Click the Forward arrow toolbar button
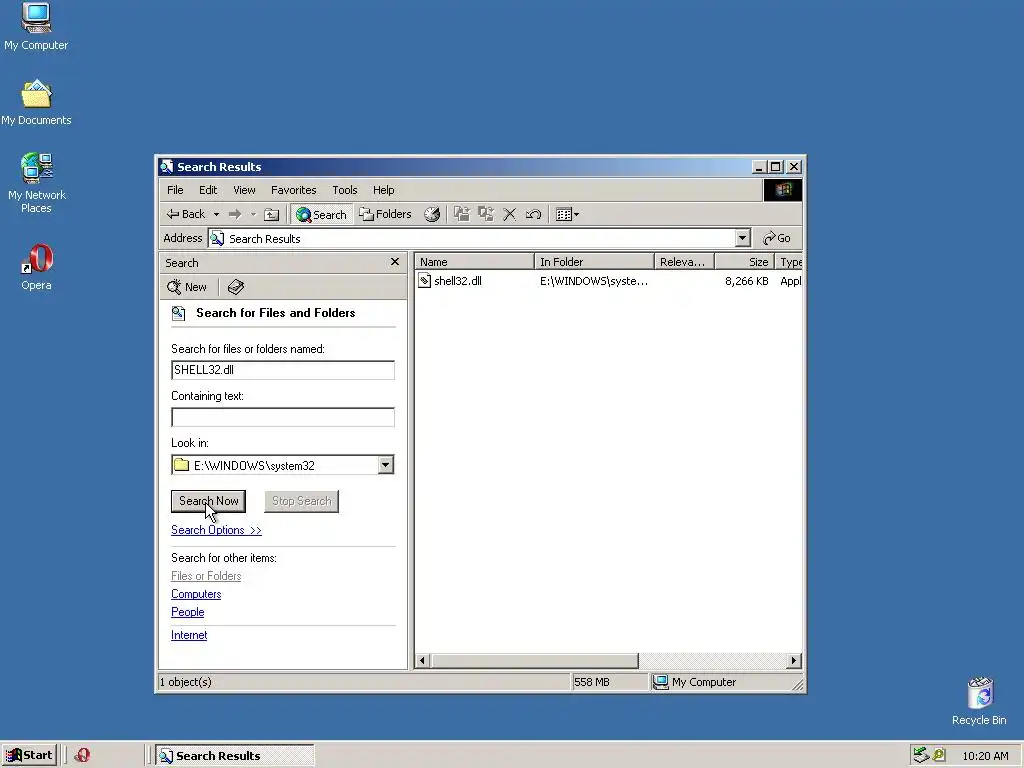The image size is (1024, 768). 235,214
